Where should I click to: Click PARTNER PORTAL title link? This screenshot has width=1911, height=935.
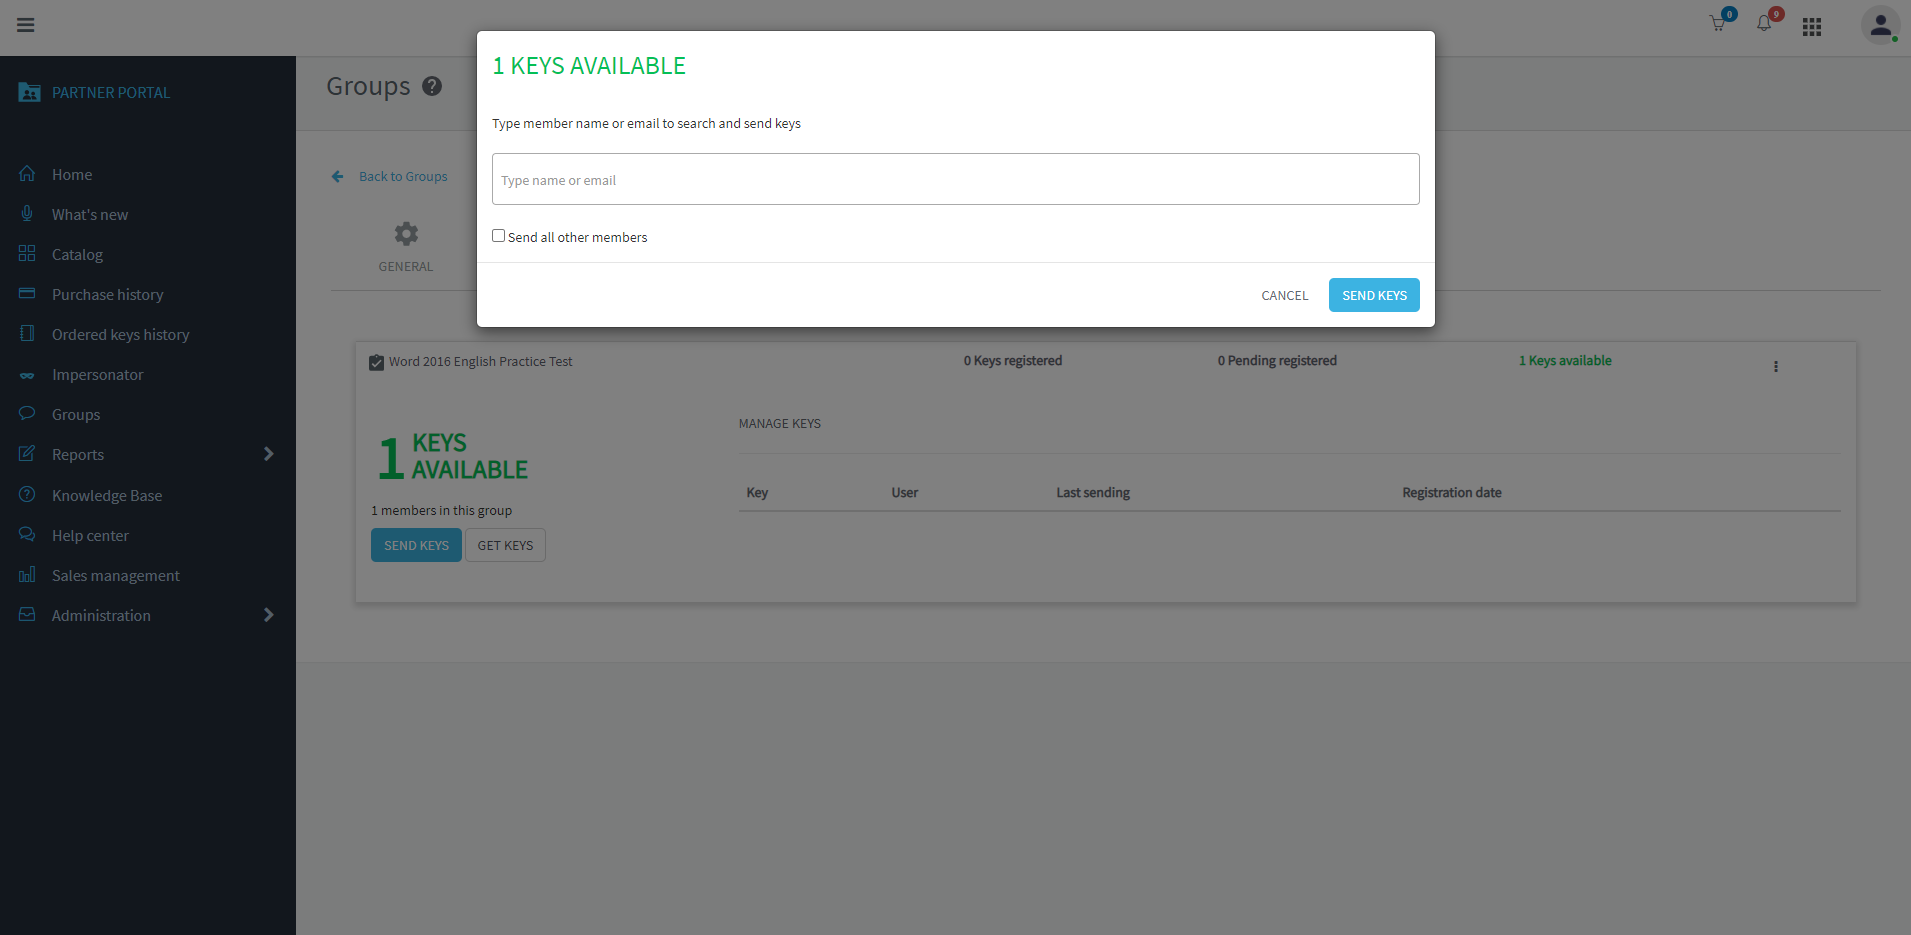(111, 92)
